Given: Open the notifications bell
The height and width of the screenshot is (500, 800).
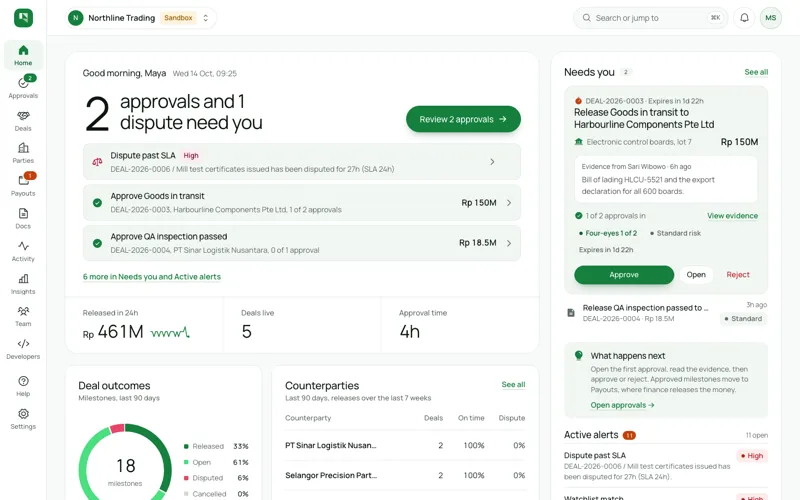Looking at the screenshot, I should click(744, 18).
